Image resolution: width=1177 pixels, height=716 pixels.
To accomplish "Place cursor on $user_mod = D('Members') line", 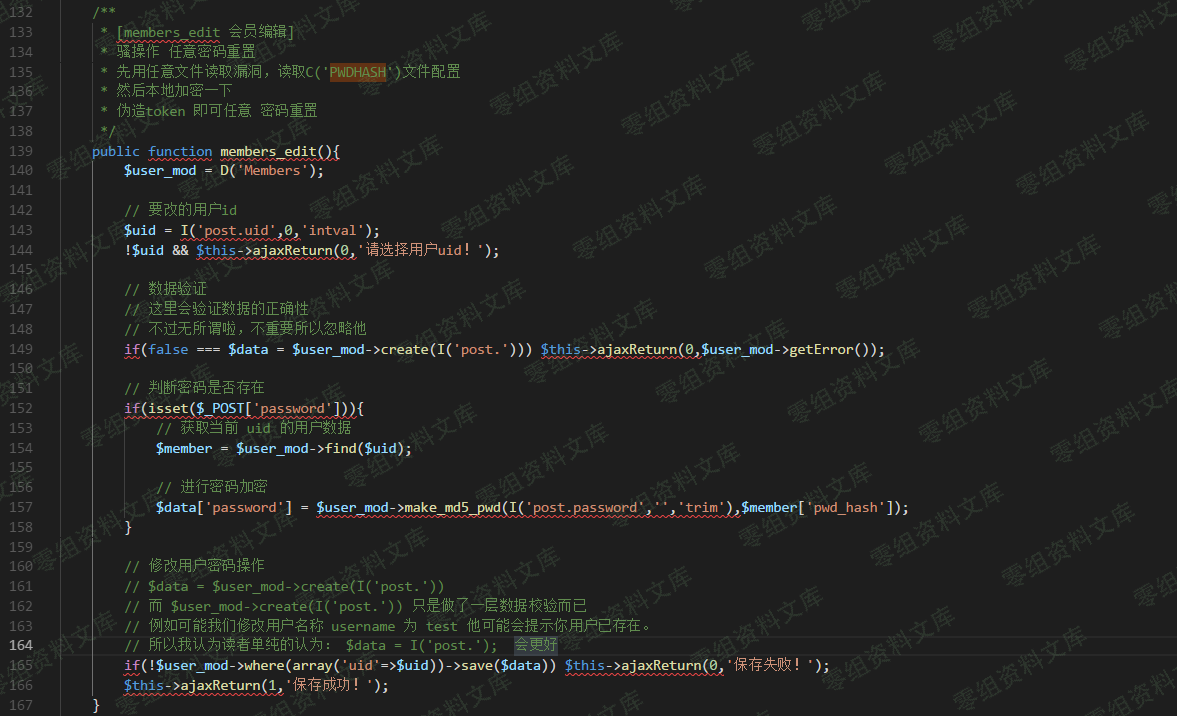I will 224,171.
